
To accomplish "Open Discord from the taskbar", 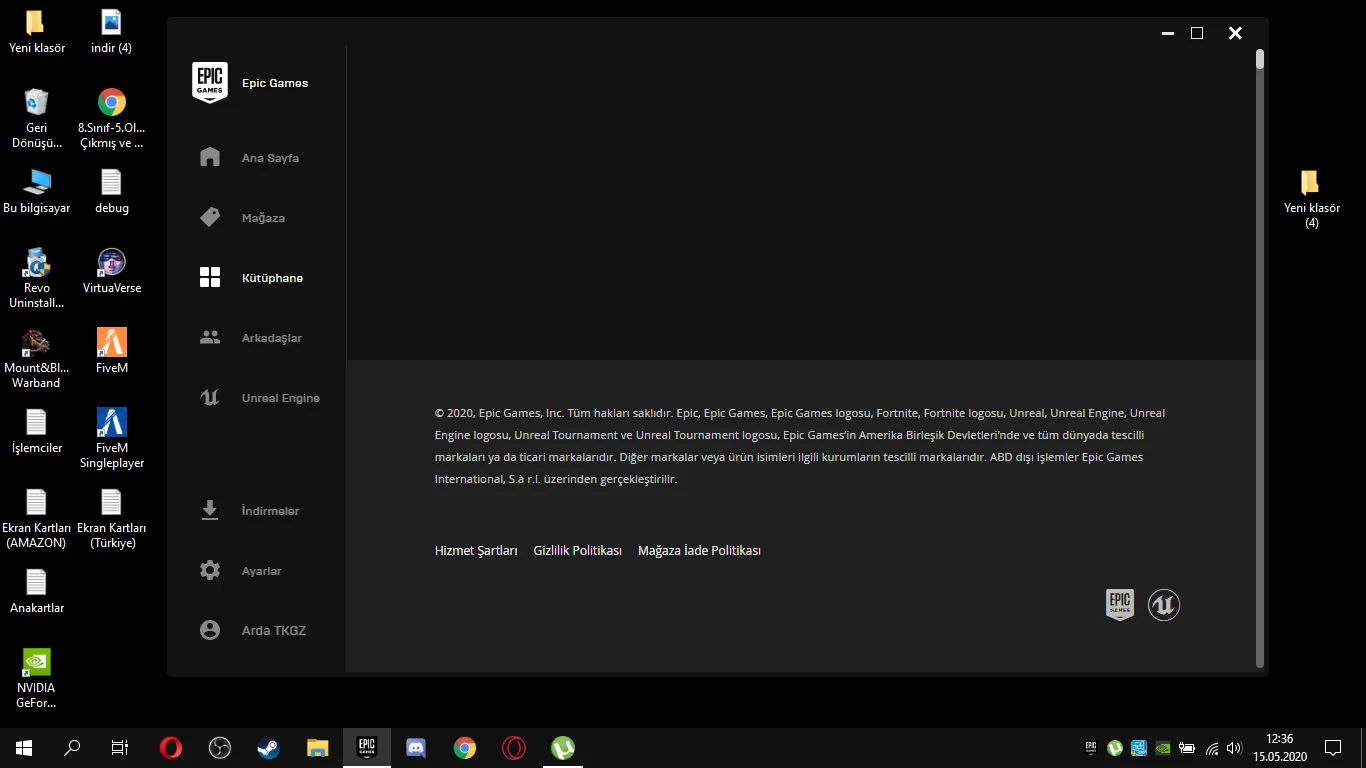I will point(416,748).
